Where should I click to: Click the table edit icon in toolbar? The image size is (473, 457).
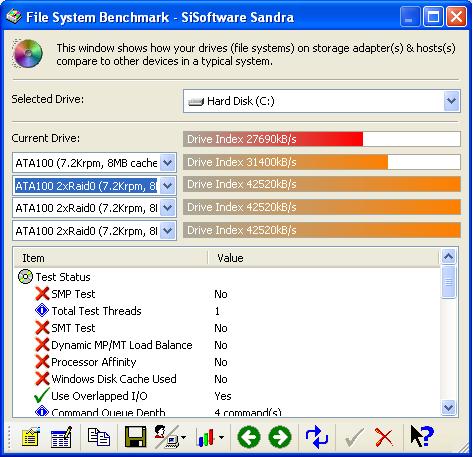61,437
